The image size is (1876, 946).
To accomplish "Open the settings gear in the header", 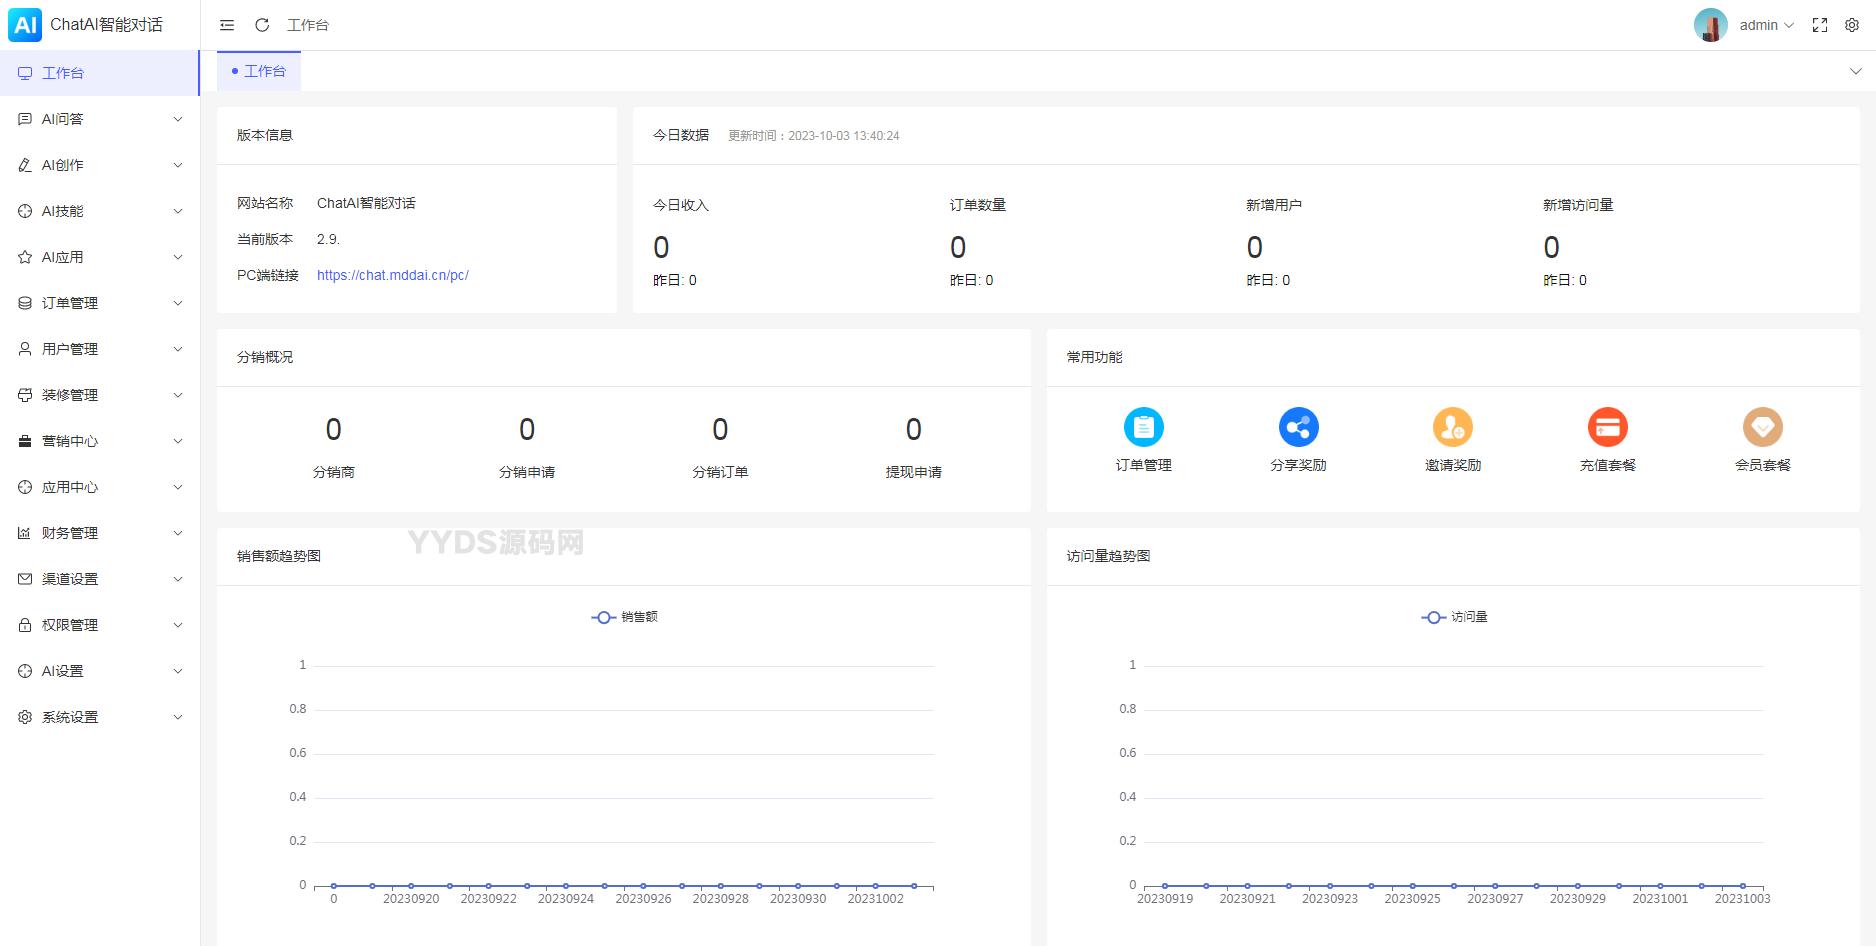I will [1852, 25].
